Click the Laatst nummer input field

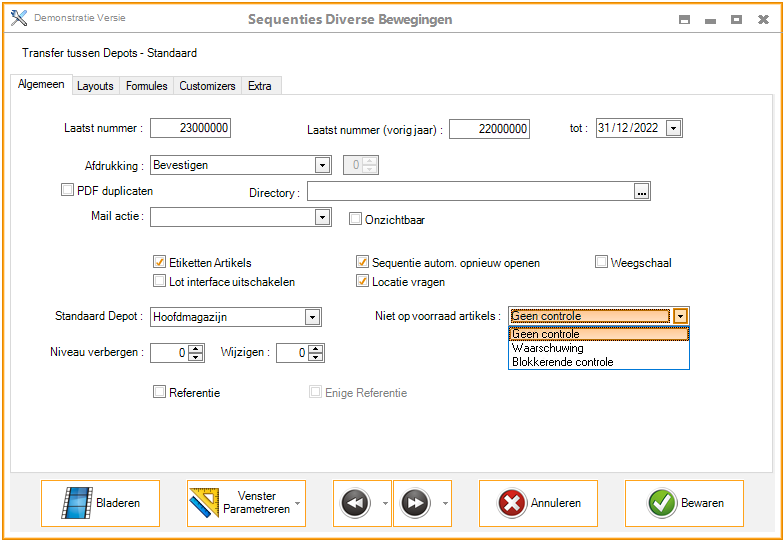[190, 128]
